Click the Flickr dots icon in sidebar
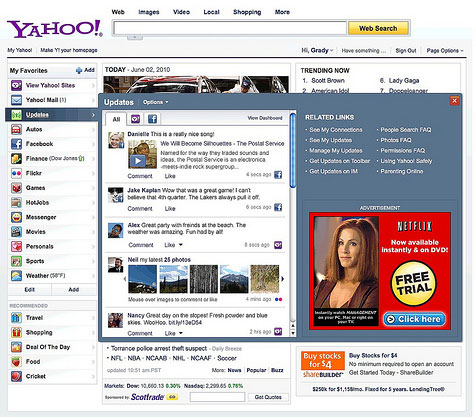476x417 pixels. [16, 173]
